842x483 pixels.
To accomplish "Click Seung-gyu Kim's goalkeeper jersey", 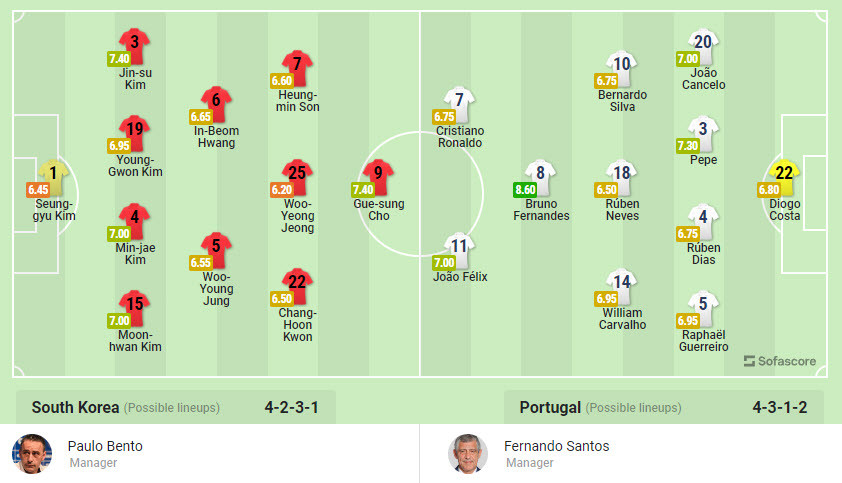I will pos(53,176).
